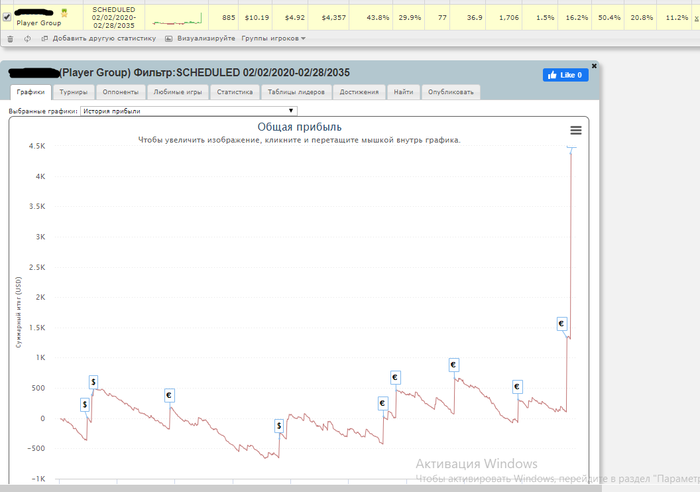
Task: Click the gold star icon beside Player Group
Action: coord(64,13)
